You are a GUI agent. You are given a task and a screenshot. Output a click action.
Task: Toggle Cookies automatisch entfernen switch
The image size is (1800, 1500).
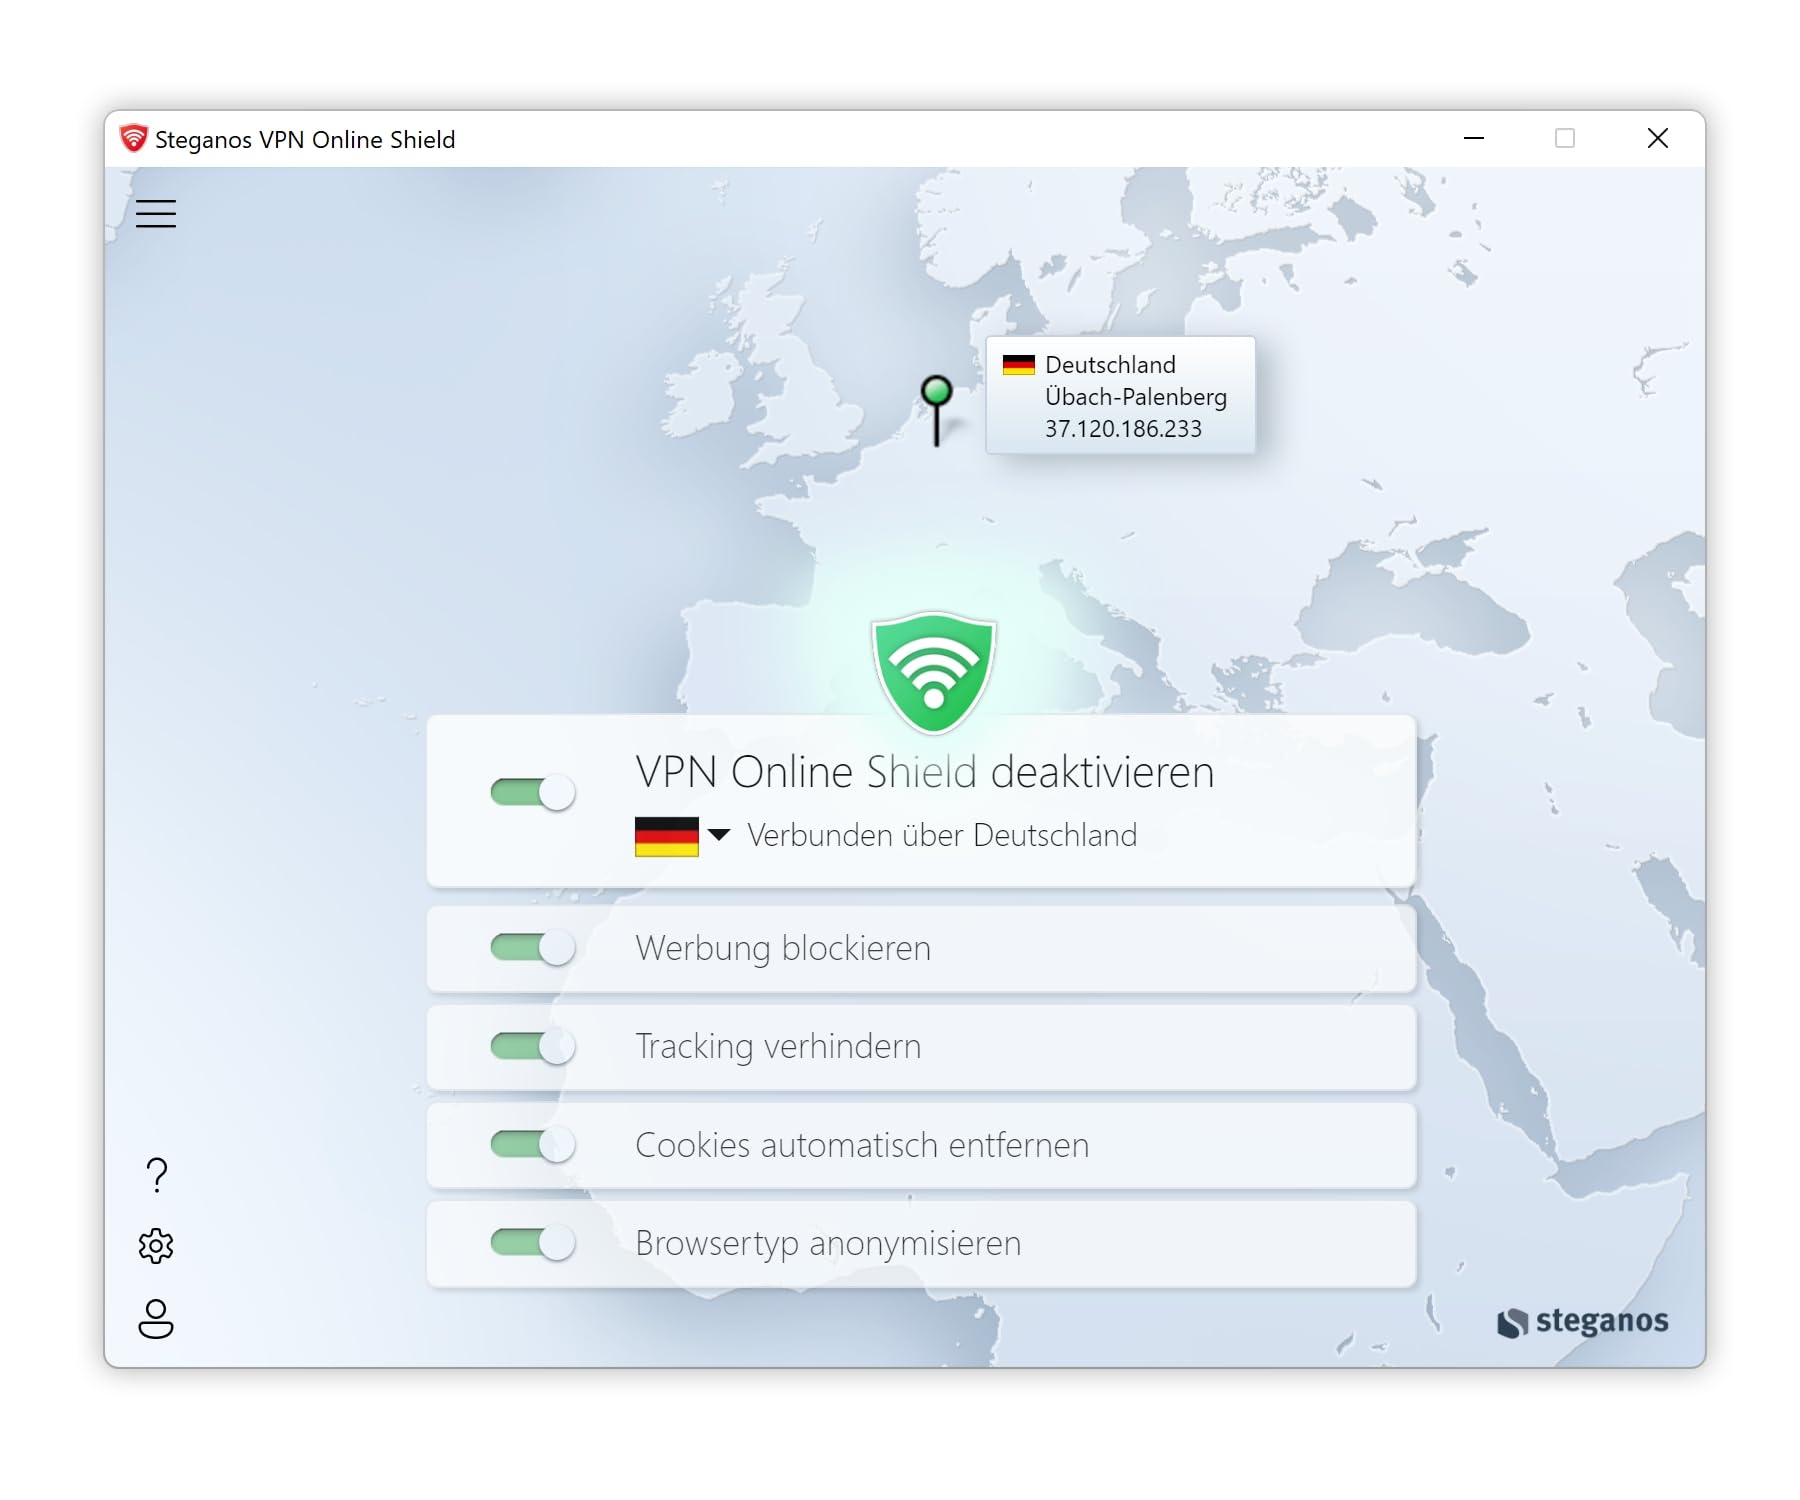click(x=533, y=1144)
